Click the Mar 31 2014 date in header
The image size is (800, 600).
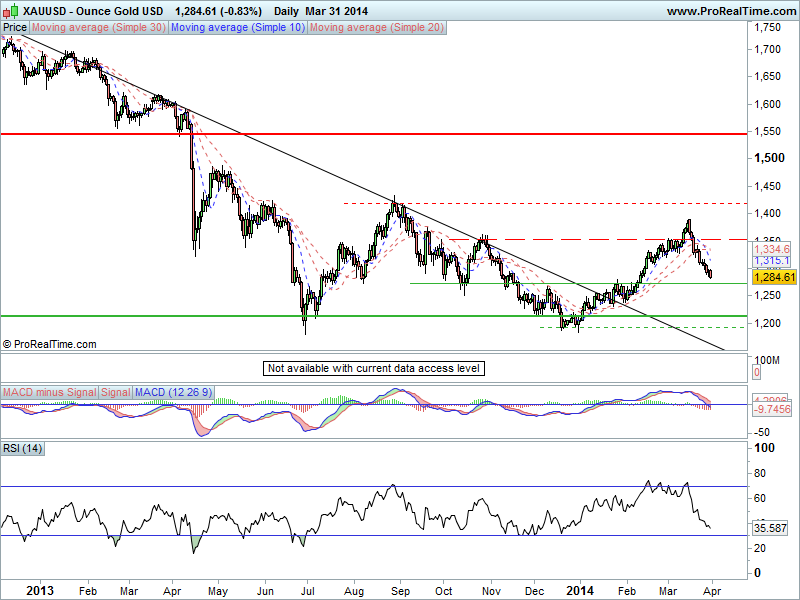coord(337,11)
